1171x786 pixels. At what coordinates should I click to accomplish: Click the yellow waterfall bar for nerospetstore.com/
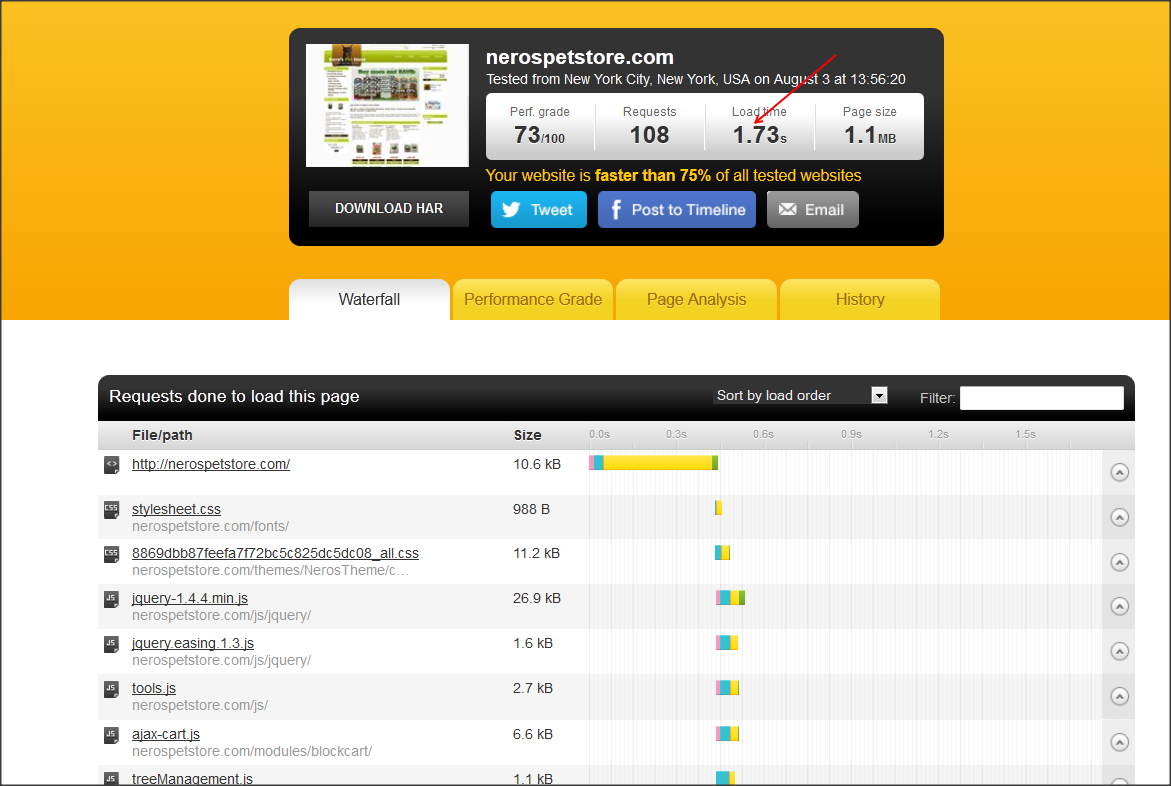658,463
